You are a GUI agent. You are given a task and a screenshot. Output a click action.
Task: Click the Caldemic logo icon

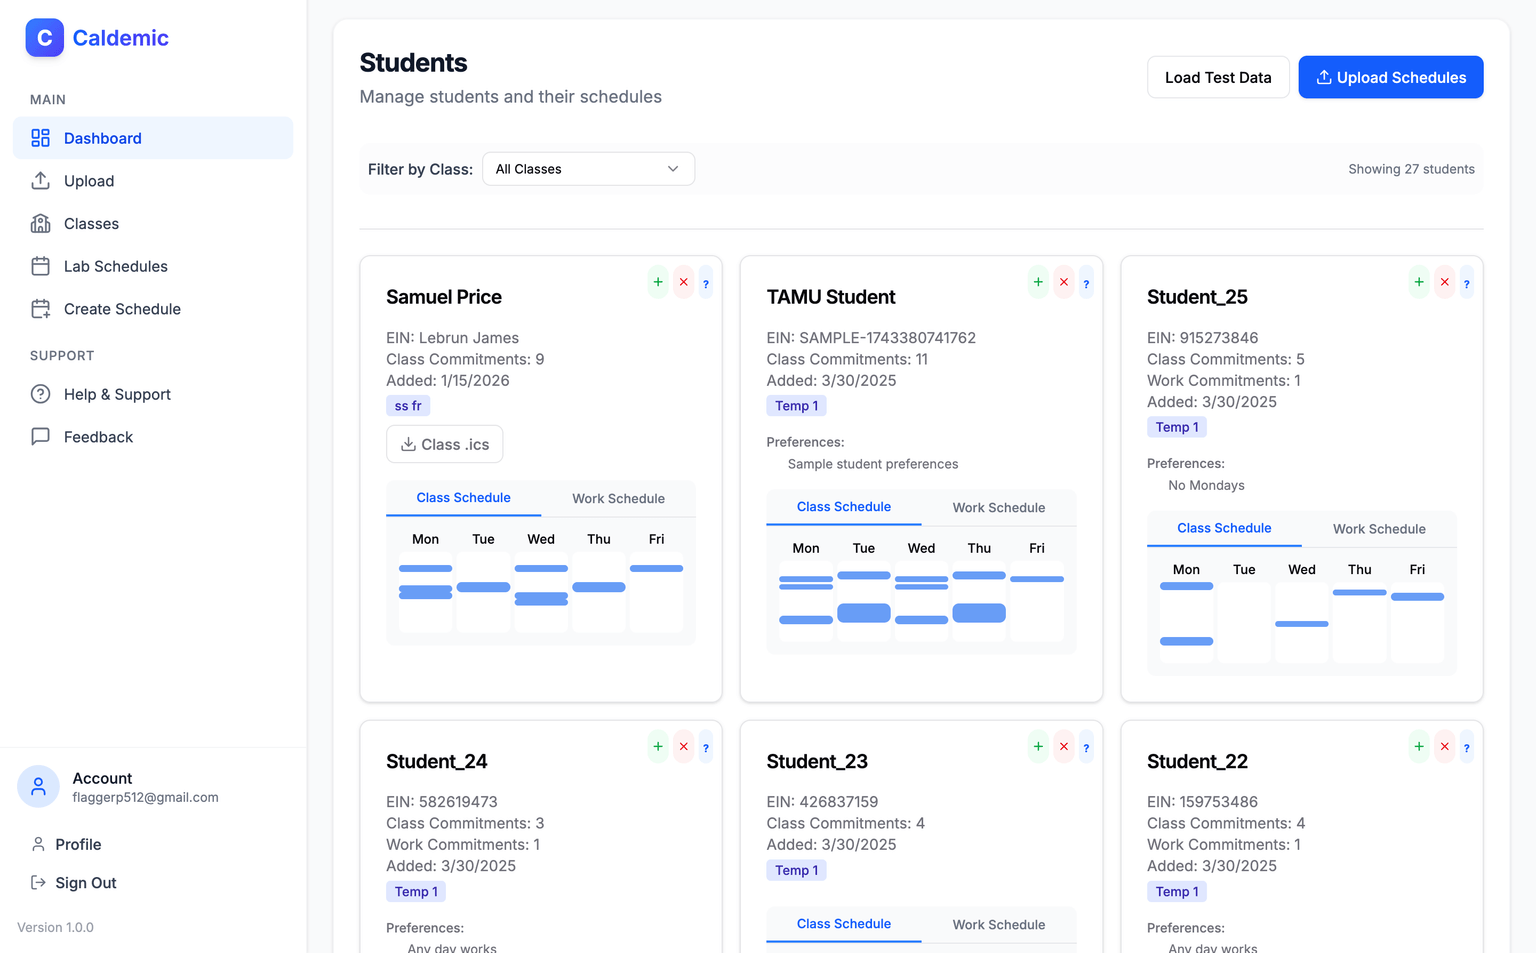point(44,38)
